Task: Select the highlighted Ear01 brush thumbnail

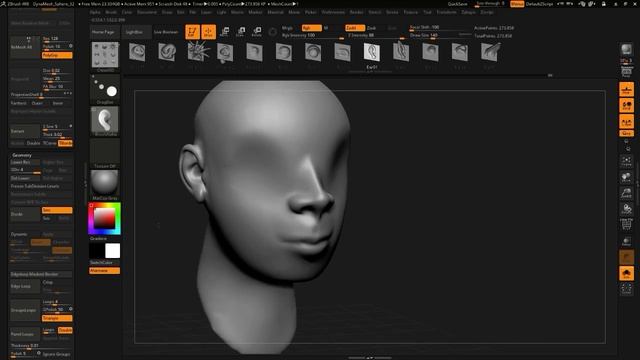Action: click(371, 53)
